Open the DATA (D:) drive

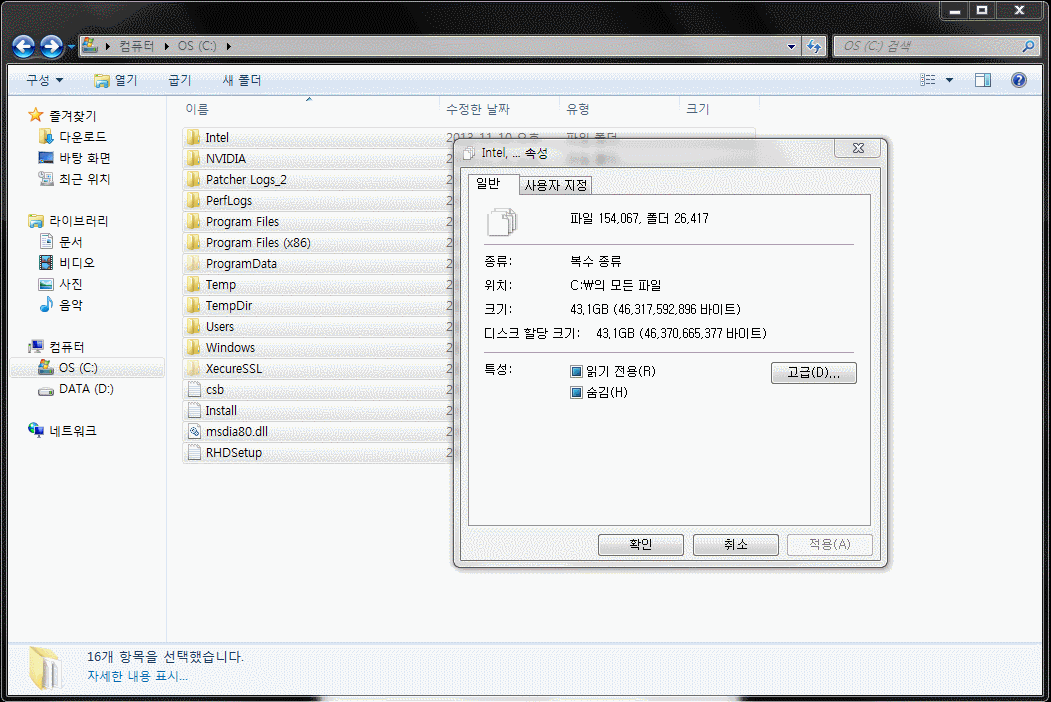[x=85, y=389]
